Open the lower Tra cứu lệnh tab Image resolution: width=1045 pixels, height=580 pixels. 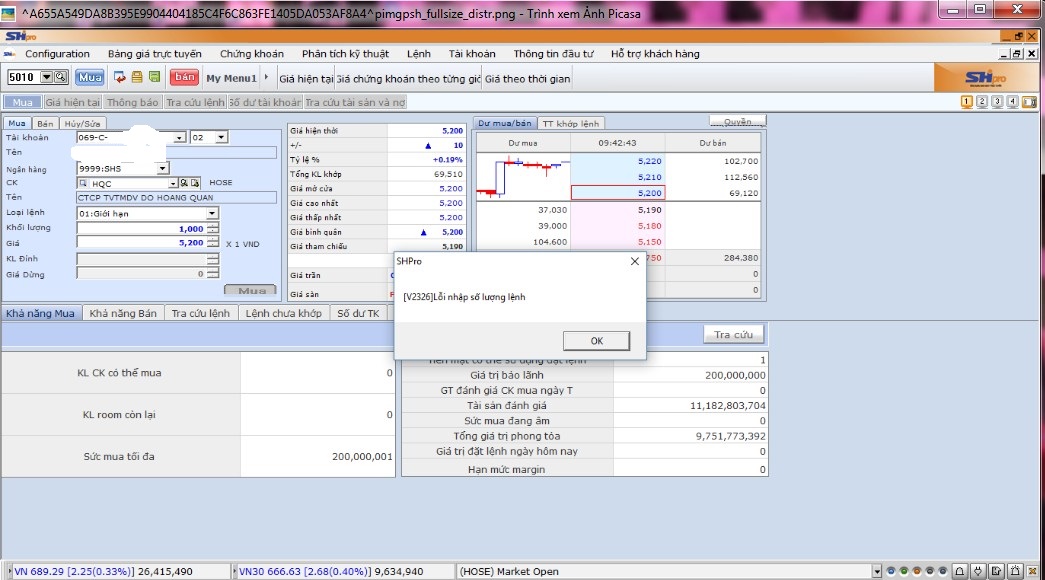pyautogui.click(x=201, y=313)
